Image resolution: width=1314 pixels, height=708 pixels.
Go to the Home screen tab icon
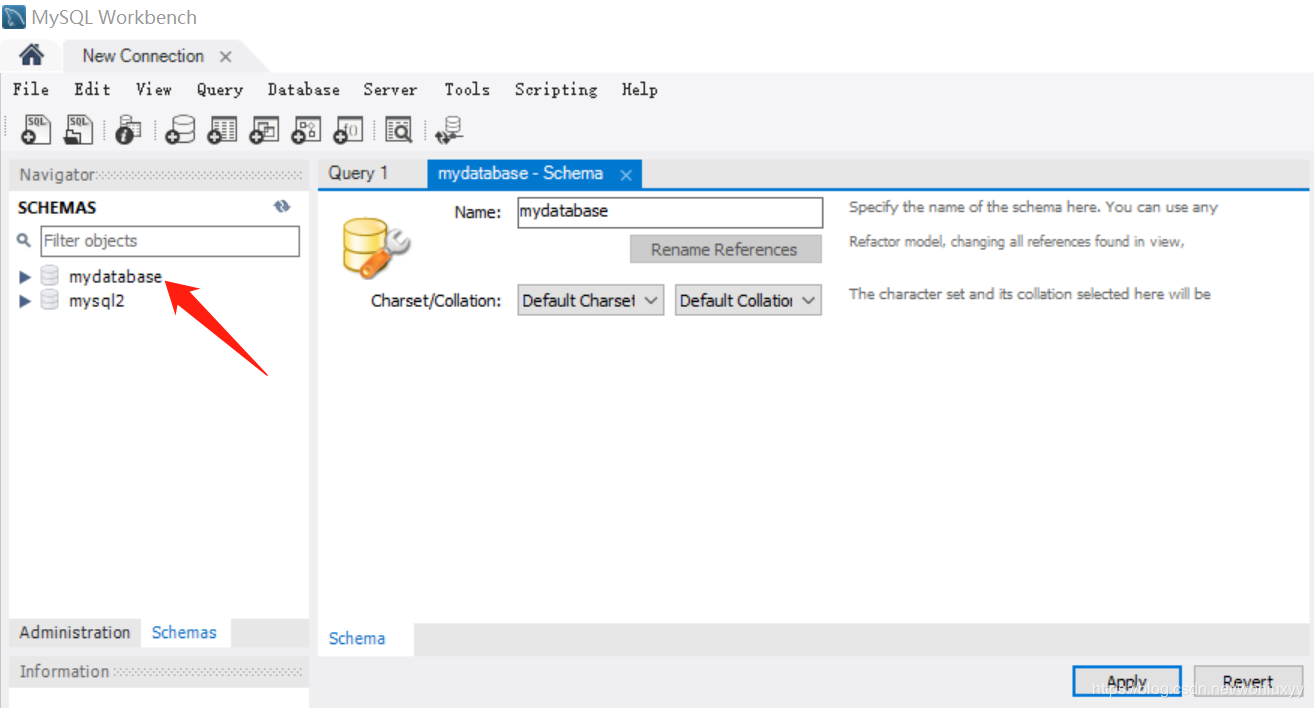pos(32,55)
